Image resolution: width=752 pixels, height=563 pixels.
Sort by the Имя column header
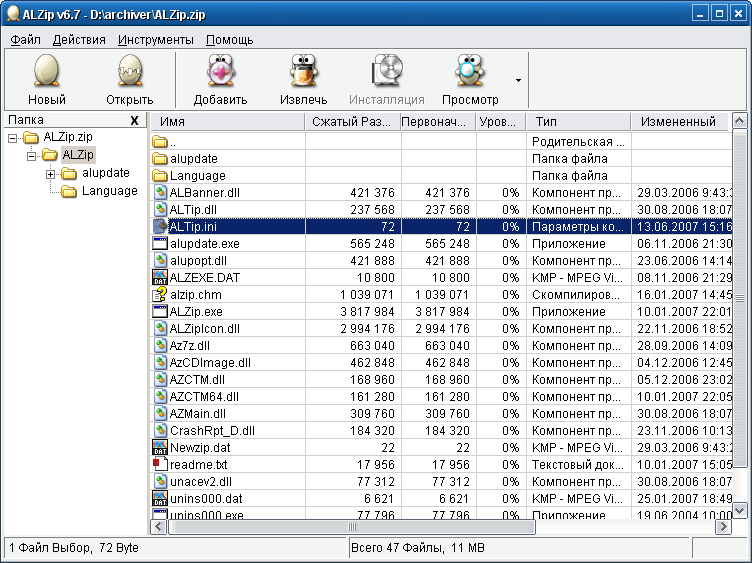pos(227,122)
